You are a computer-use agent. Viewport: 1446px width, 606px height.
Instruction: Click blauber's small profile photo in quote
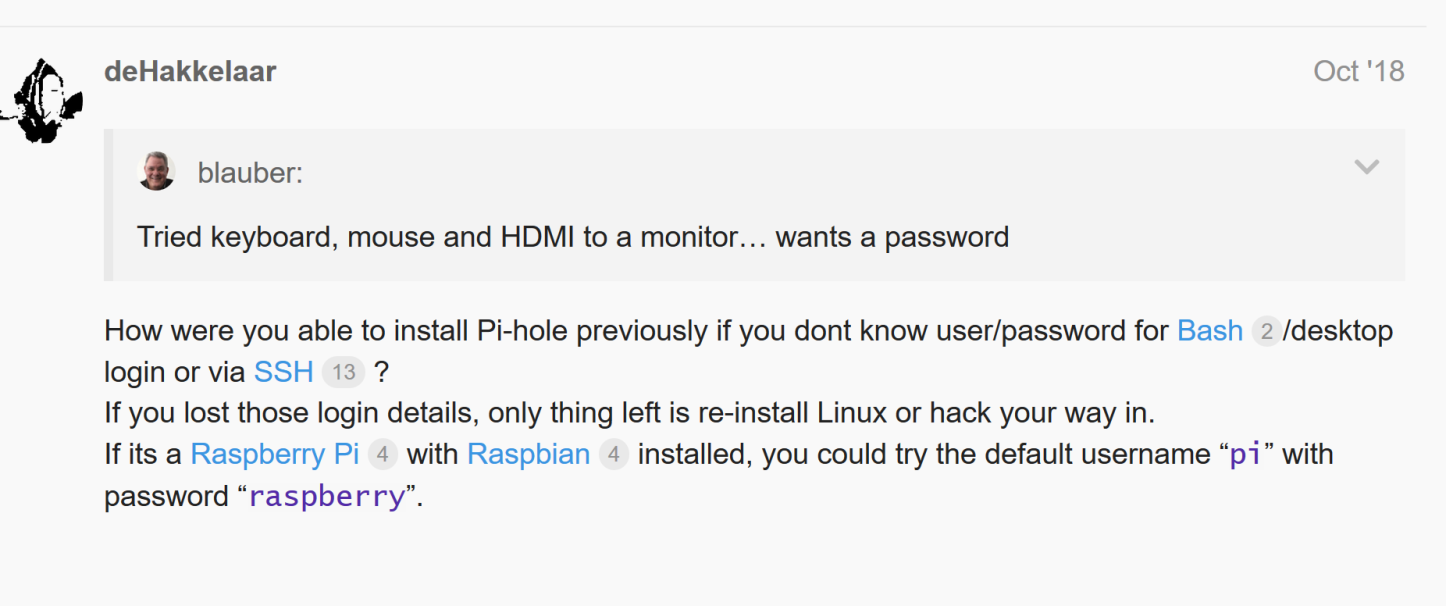[x=156, y=172]
